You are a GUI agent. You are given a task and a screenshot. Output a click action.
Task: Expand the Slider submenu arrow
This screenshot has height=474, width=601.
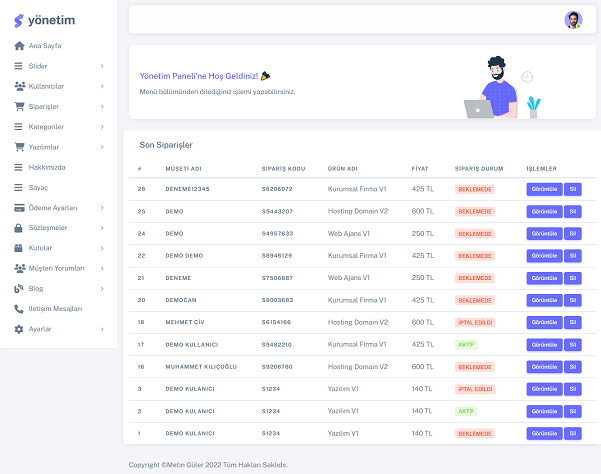click(102, 66)
